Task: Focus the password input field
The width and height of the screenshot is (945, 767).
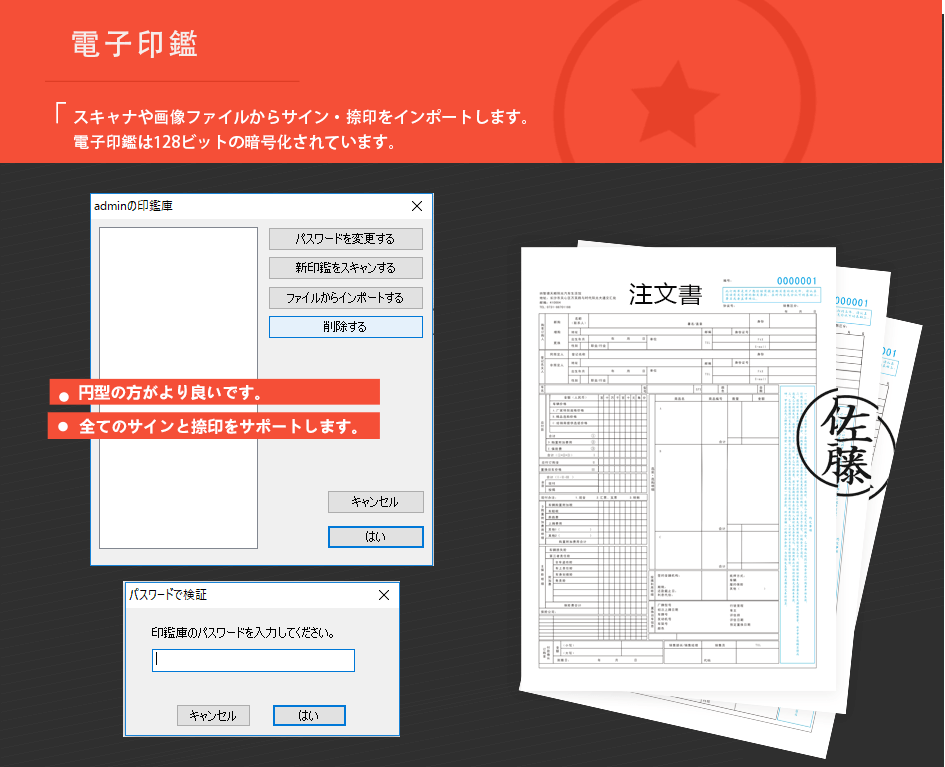Action: 253,660
